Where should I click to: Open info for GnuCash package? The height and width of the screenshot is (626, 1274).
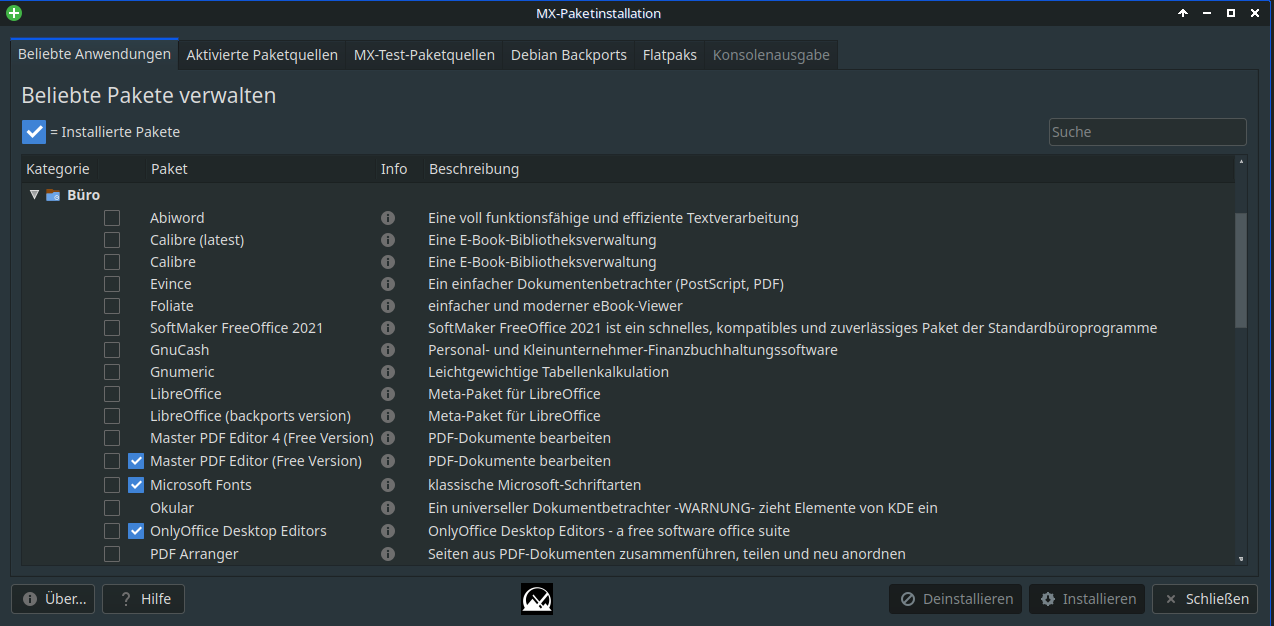click(388, 350)
